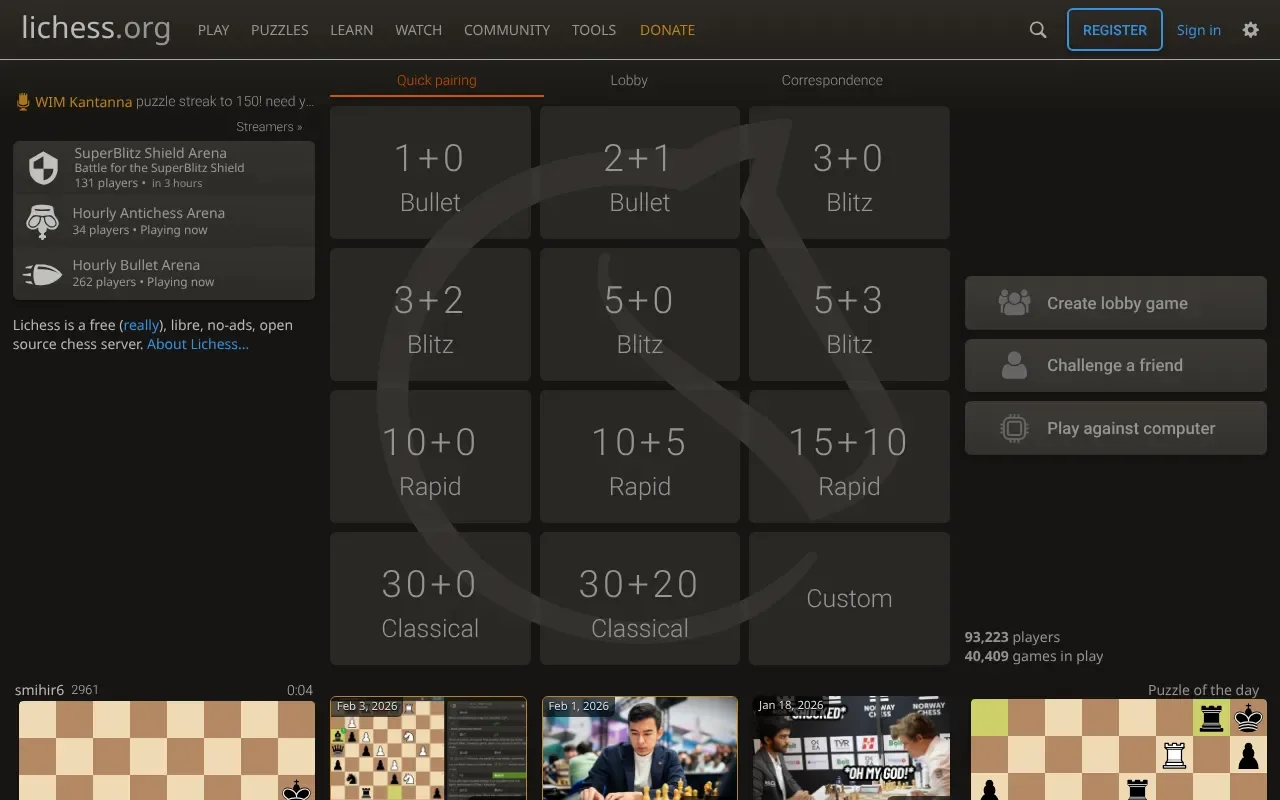
Task: Click the microphone icon beside WIM Kantanna
Action: [x=21, y=101]
